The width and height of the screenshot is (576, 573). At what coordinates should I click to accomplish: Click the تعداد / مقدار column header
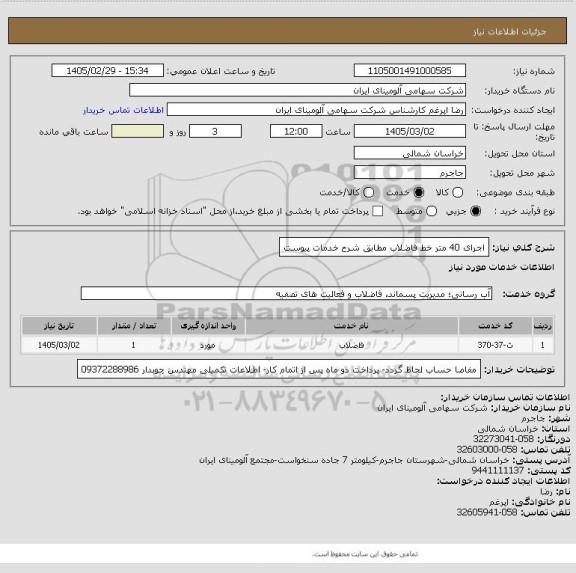[x=134, y=326]
